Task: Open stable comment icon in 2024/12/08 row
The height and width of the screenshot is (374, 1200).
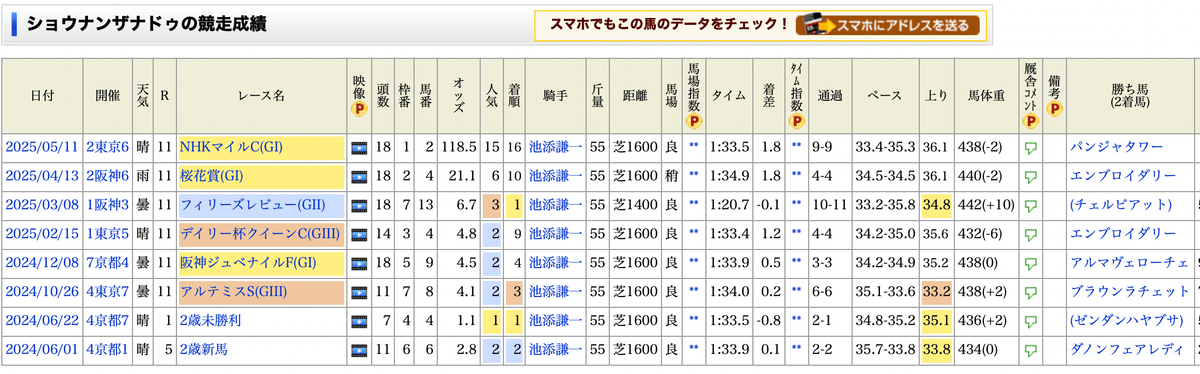Action: click(x=1031, y=264)
